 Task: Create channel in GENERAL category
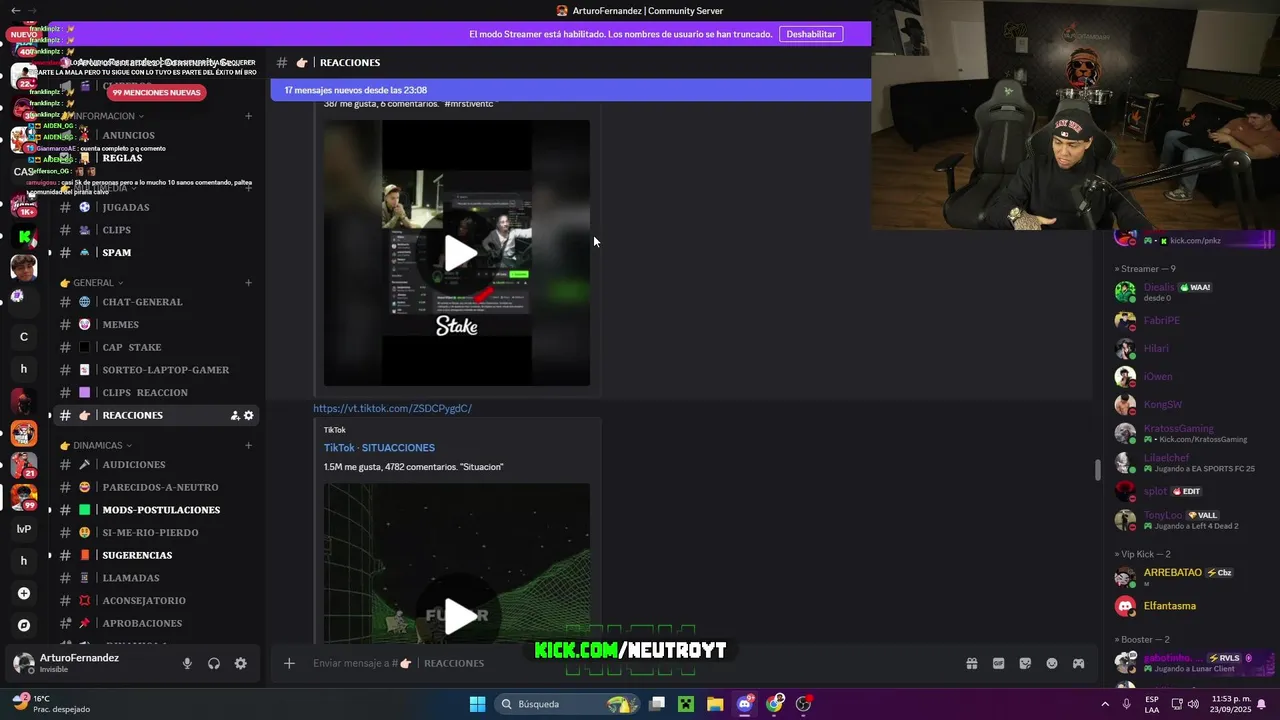pyautogui.click(x=248, y=283)
